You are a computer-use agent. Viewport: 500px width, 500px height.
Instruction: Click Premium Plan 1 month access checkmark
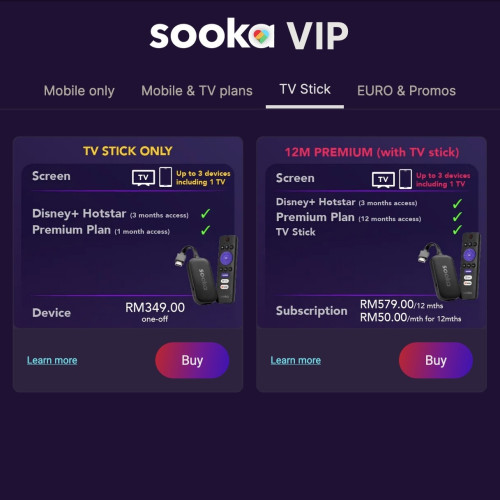click(205, 230)
